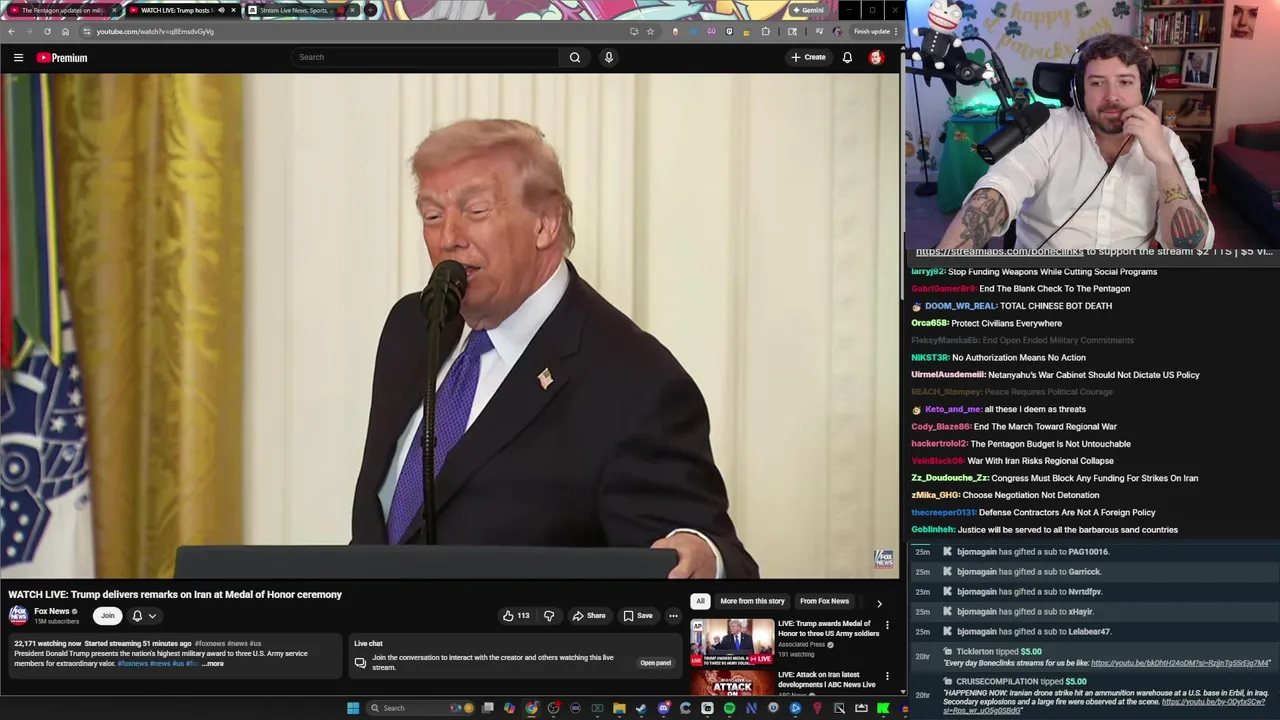Bookmark this page with star icon
This screenshot has height=720, width=1280.
[x=650, y=31]
